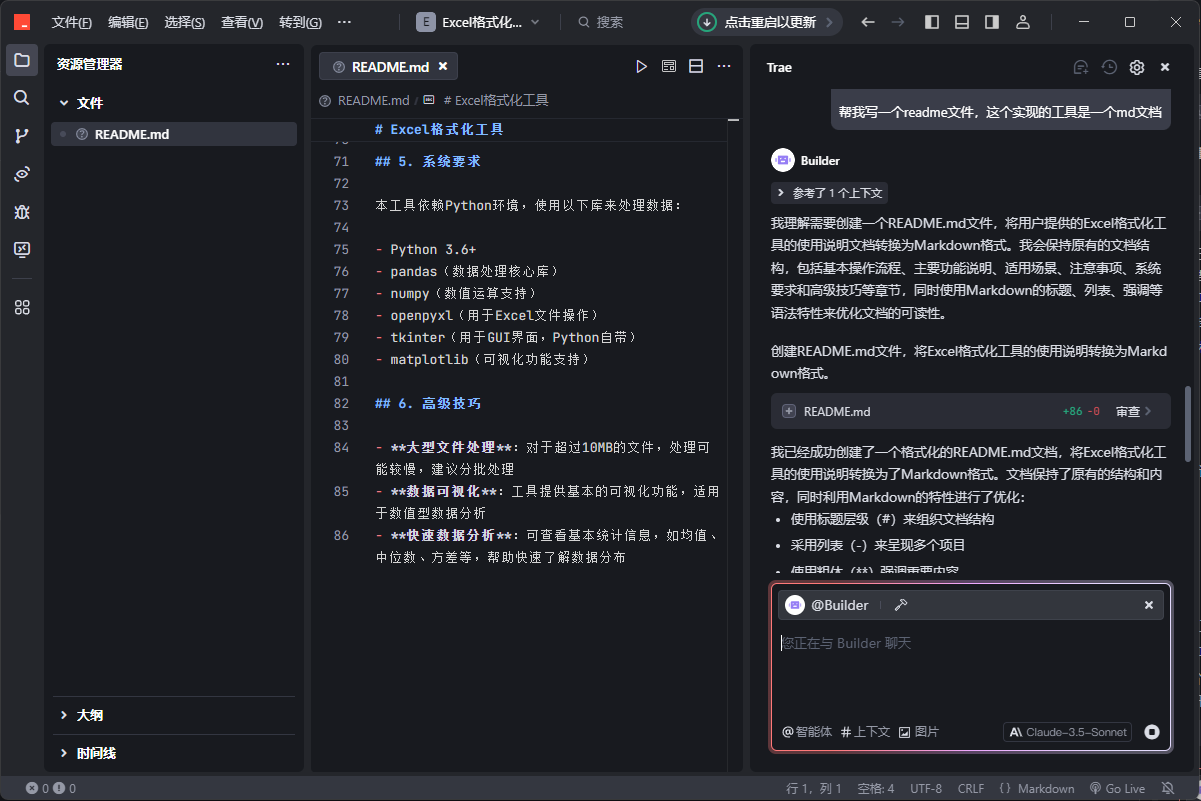1201x801 pixels.
Task: Expand the 大纲 outline section
Action: pos(89,715)
